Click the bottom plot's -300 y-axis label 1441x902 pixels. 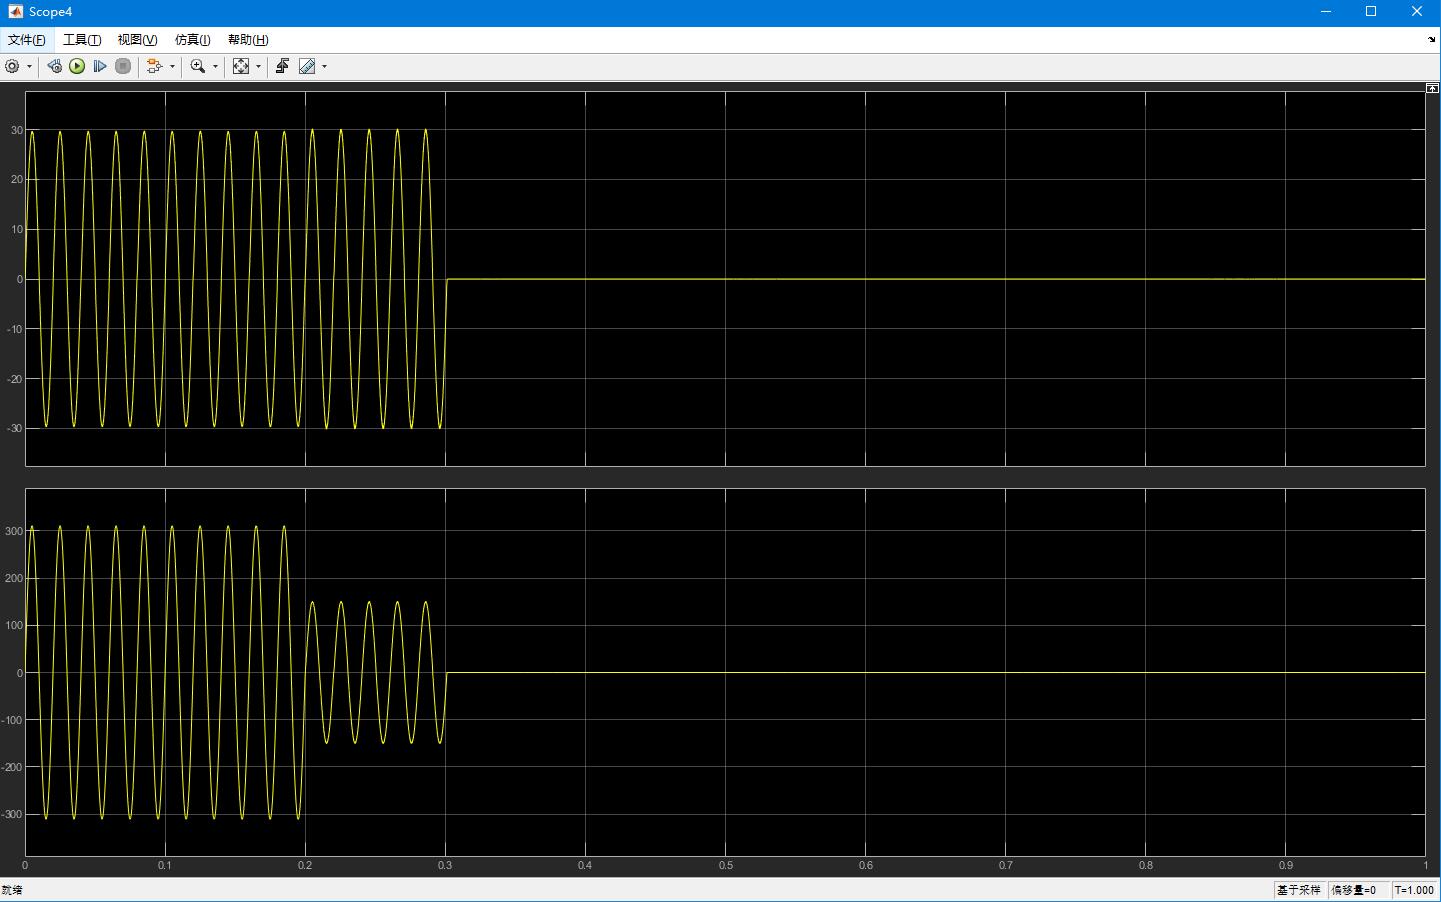12,815
